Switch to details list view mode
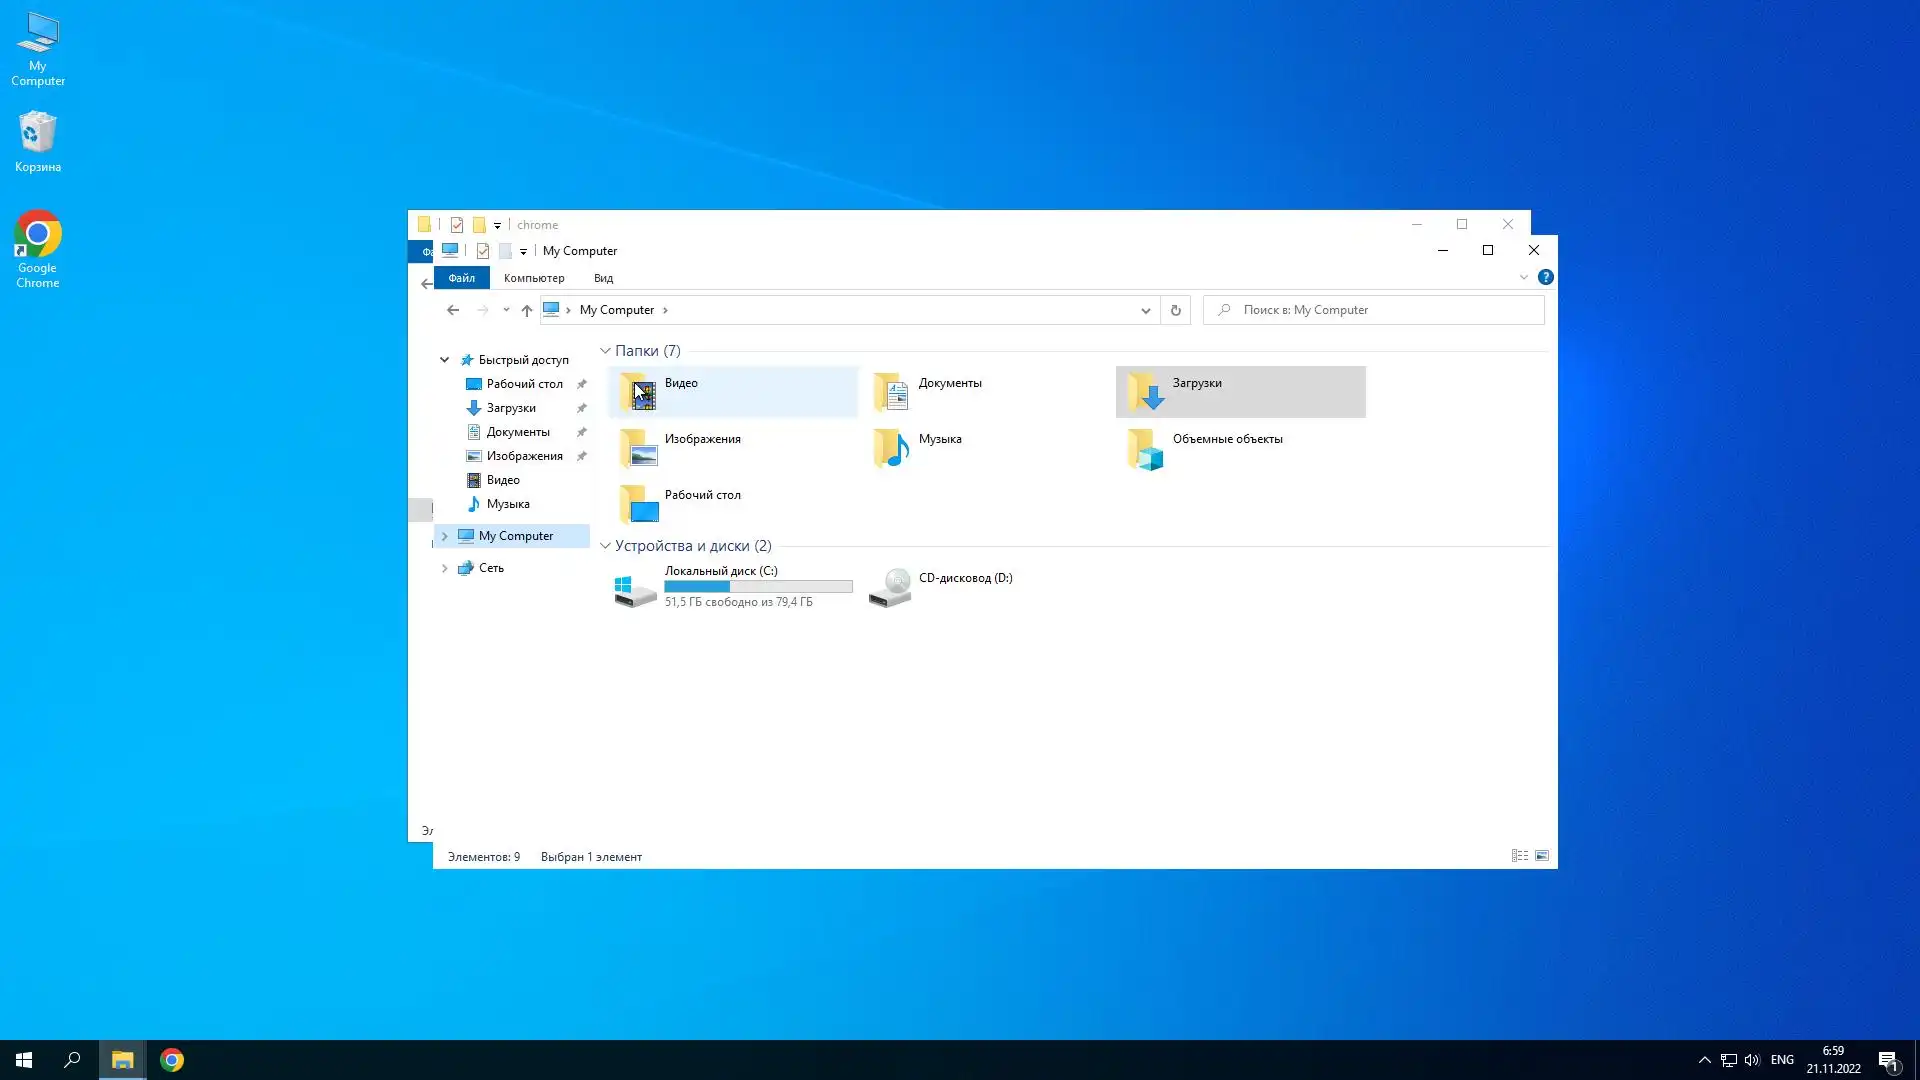1920x1080 pixels. click(1519, 856)
